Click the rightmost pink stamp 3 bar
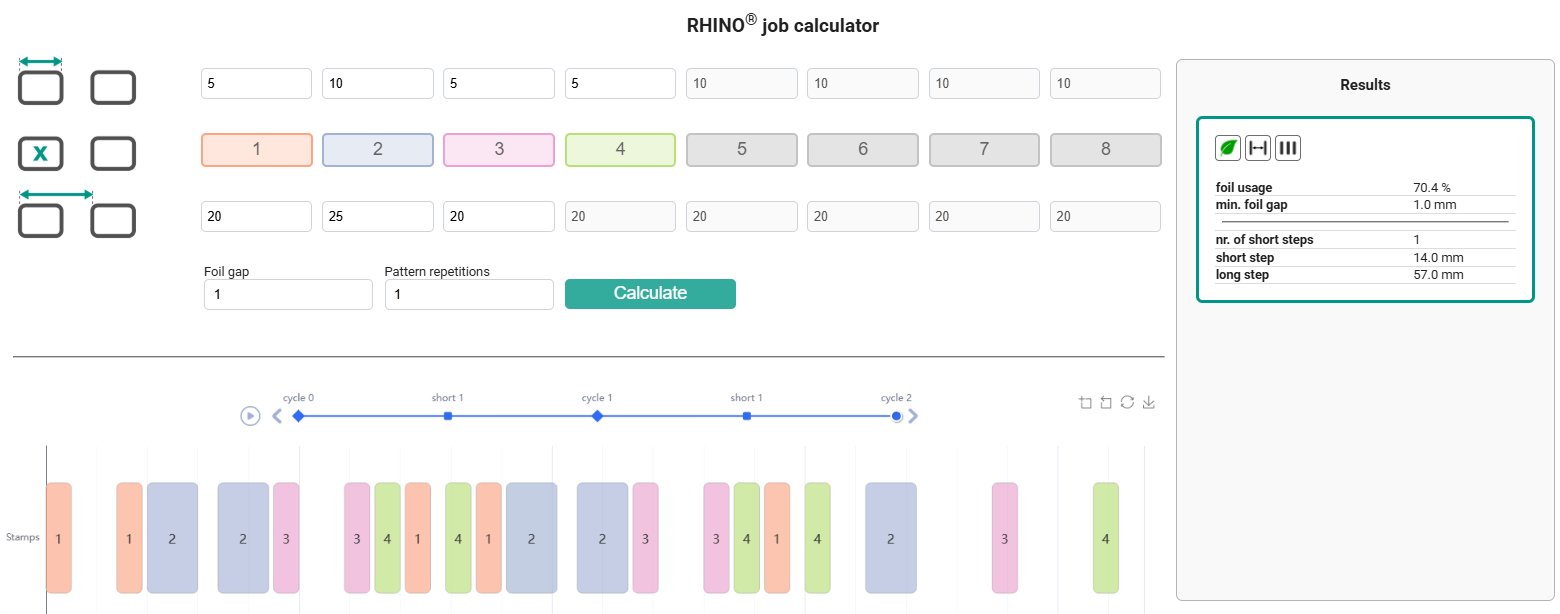 coord(1005,538)
